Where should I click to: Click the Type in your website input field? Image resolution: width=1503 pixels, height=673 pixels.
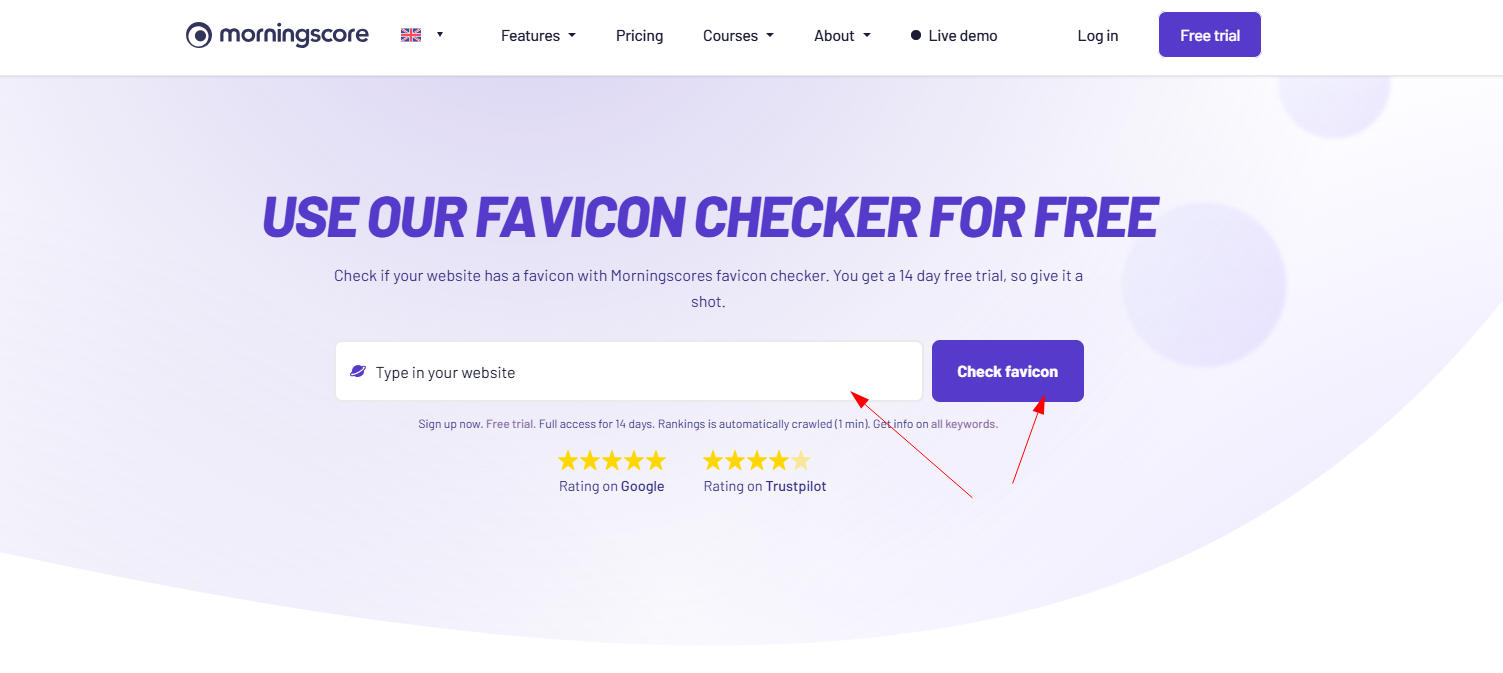(628, 371)
